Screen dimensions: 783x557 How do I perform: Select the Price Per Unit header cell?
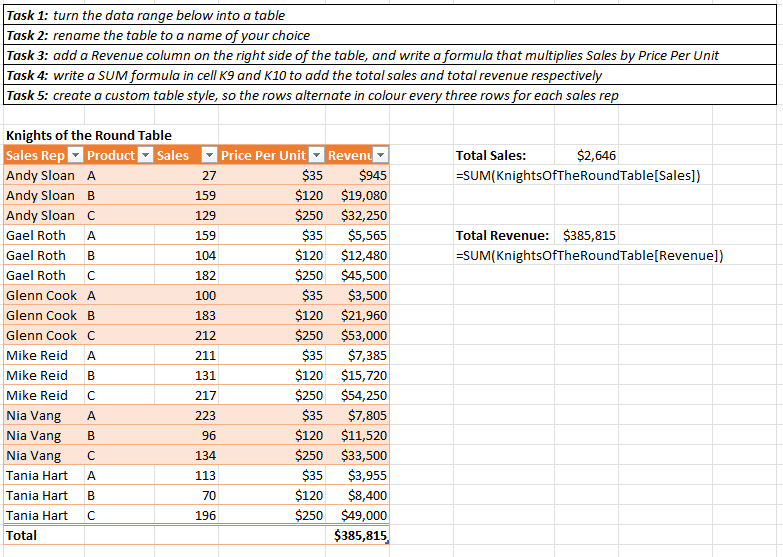272,155
